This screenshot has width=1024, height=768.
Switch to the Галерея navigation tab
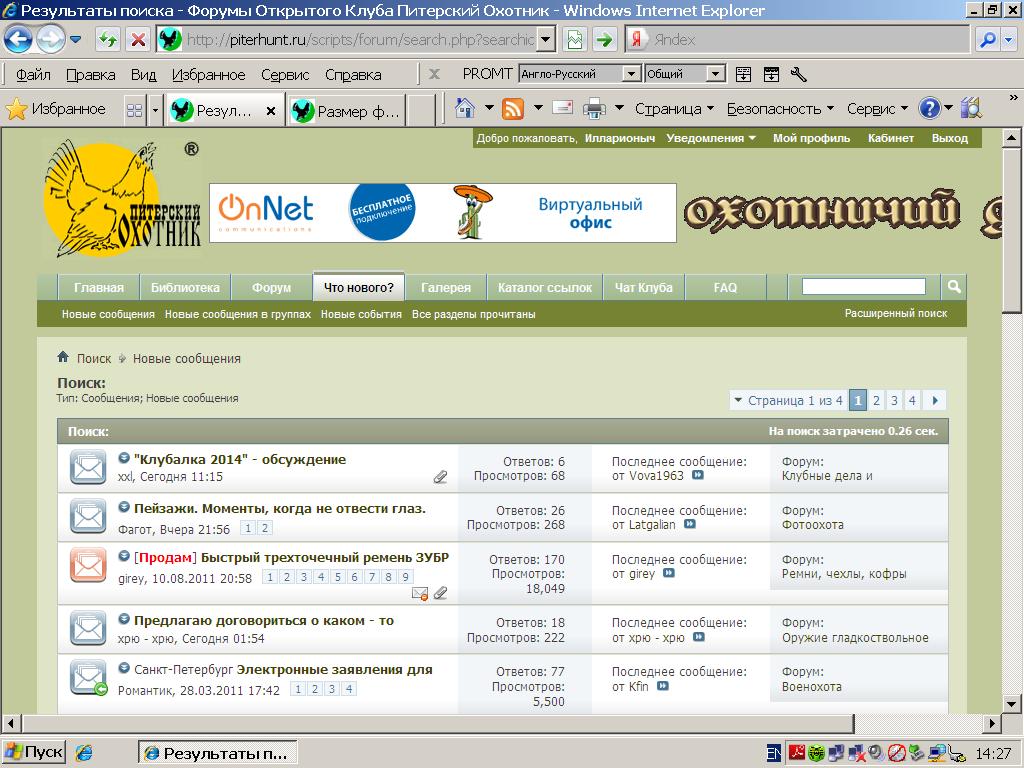[x=445, y=287]
